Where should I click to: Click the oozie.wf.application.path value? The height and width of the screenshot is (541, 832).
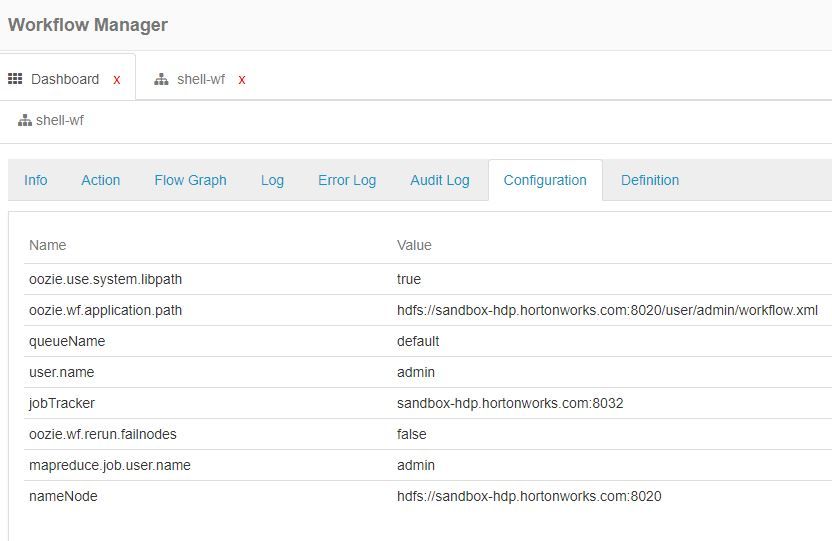pos(607,310)
